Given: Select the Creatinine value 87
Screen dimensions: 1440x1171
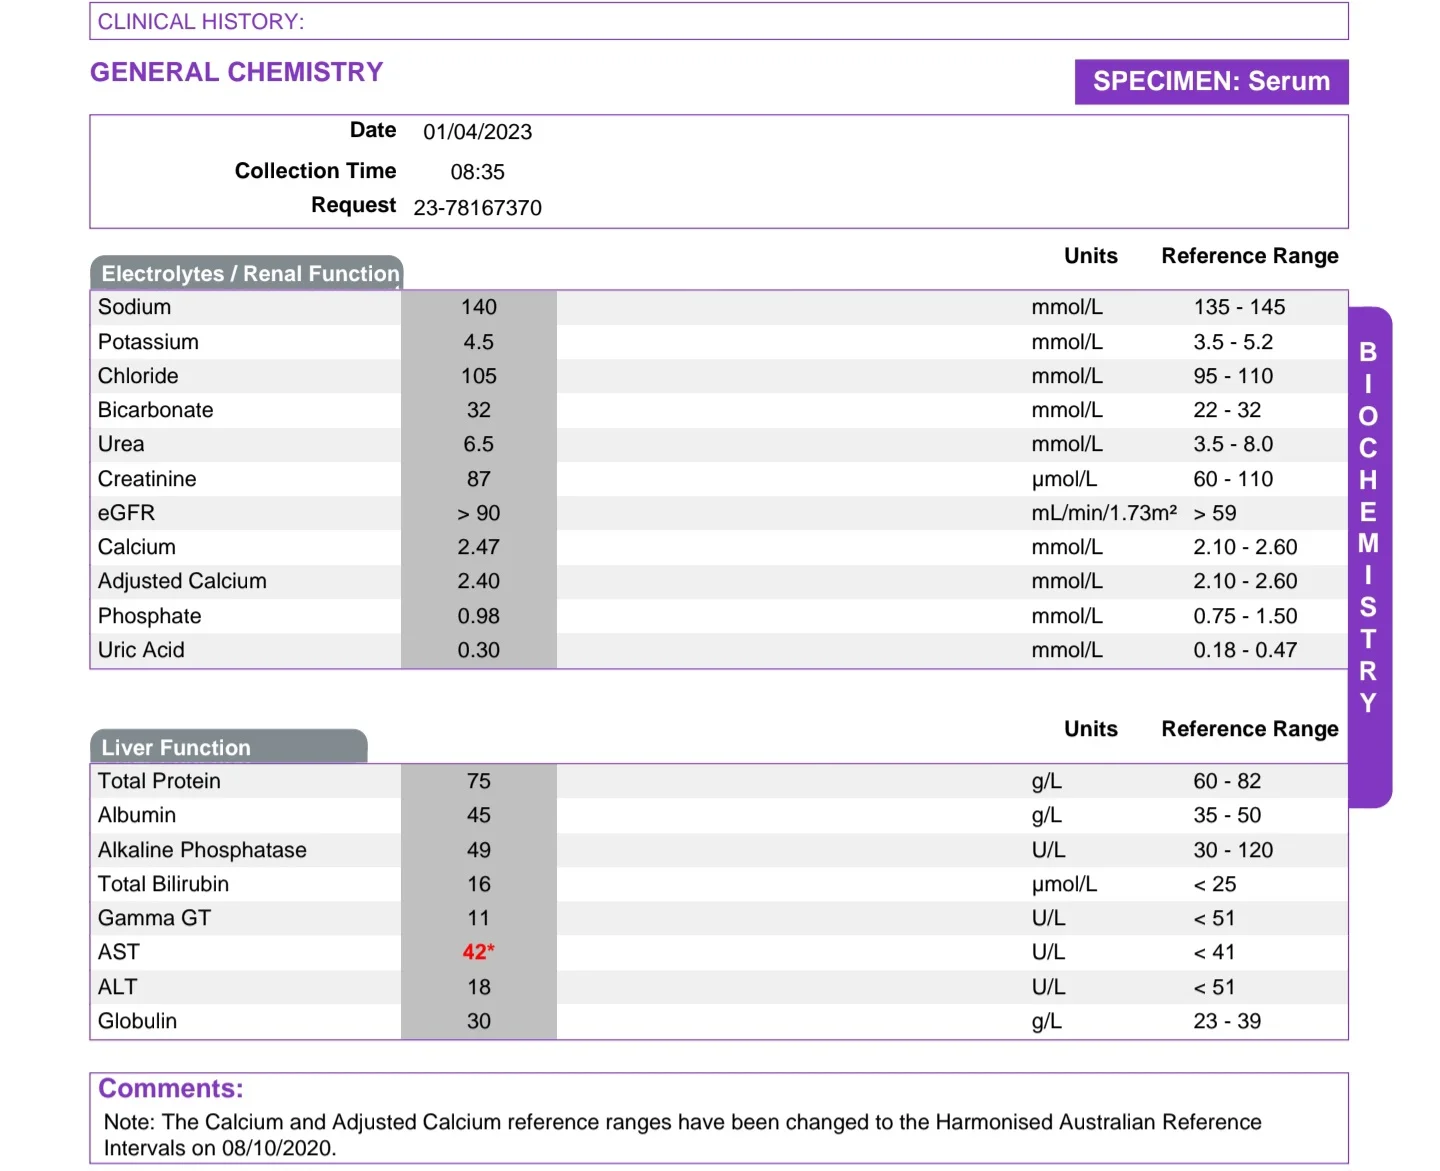Looking at the screenshot, I should coord(479,479).
